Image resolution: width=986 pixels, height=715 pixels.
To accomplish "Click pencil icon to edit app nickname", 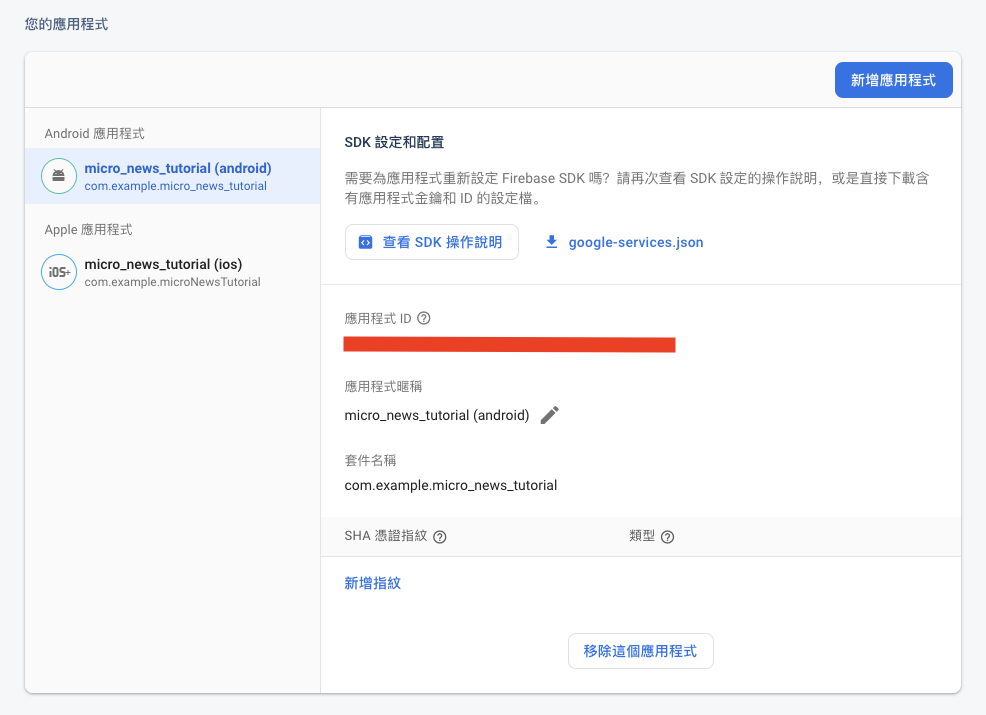I will 550,415.
